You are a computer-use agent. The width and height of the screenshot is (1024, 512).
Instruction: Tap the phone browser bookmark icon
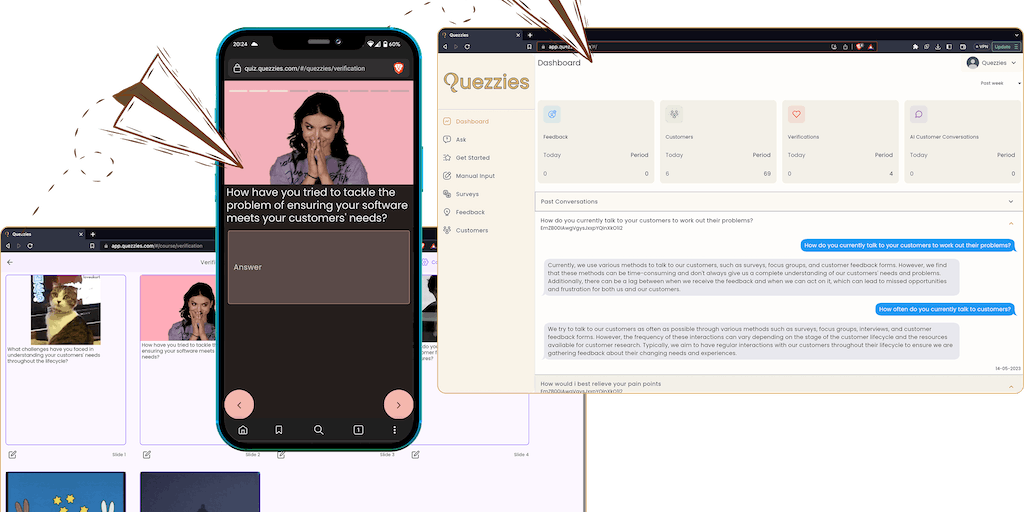(279, 430)
